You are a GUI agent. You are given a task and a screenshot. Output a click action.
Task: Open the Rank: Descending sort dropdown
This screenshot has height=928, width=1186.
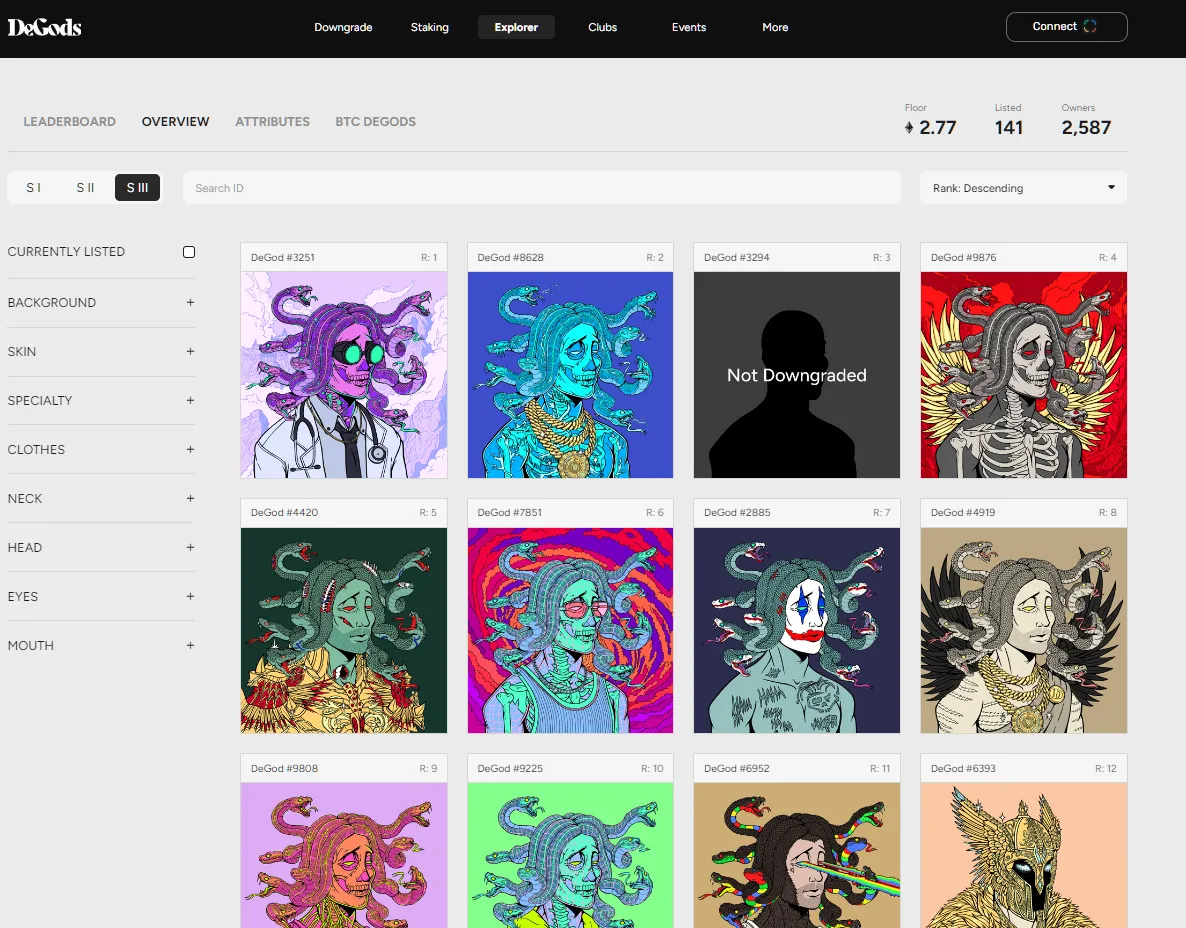click(1023, 188)
